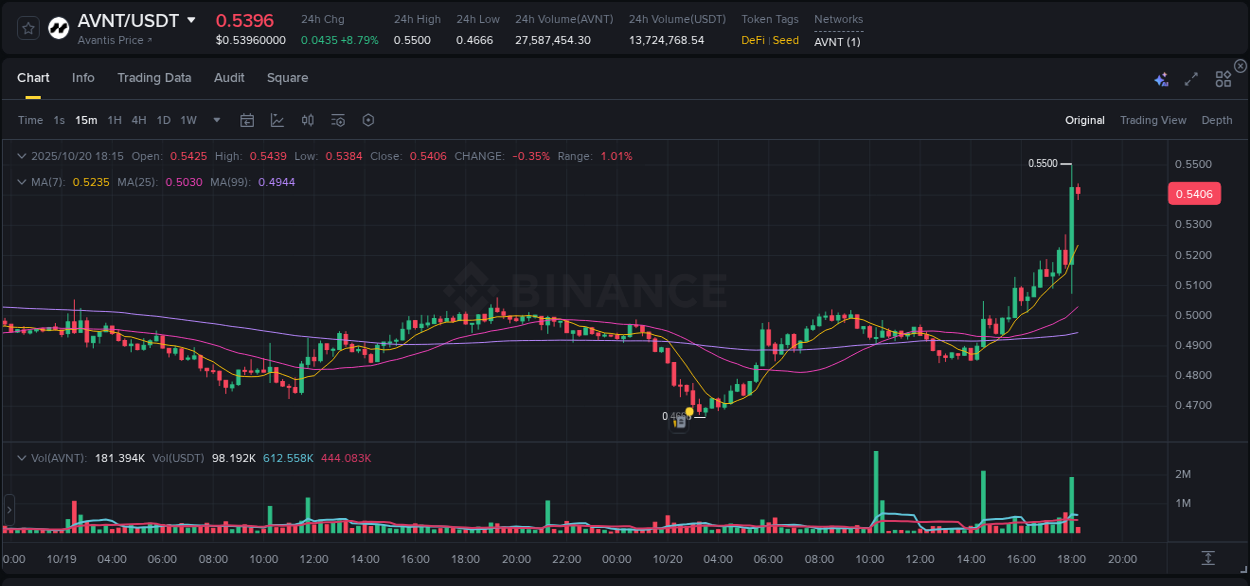This screenshot has width=1250, height=586.
Task: Select the 15m timeframe option
Action: point(86,120)
